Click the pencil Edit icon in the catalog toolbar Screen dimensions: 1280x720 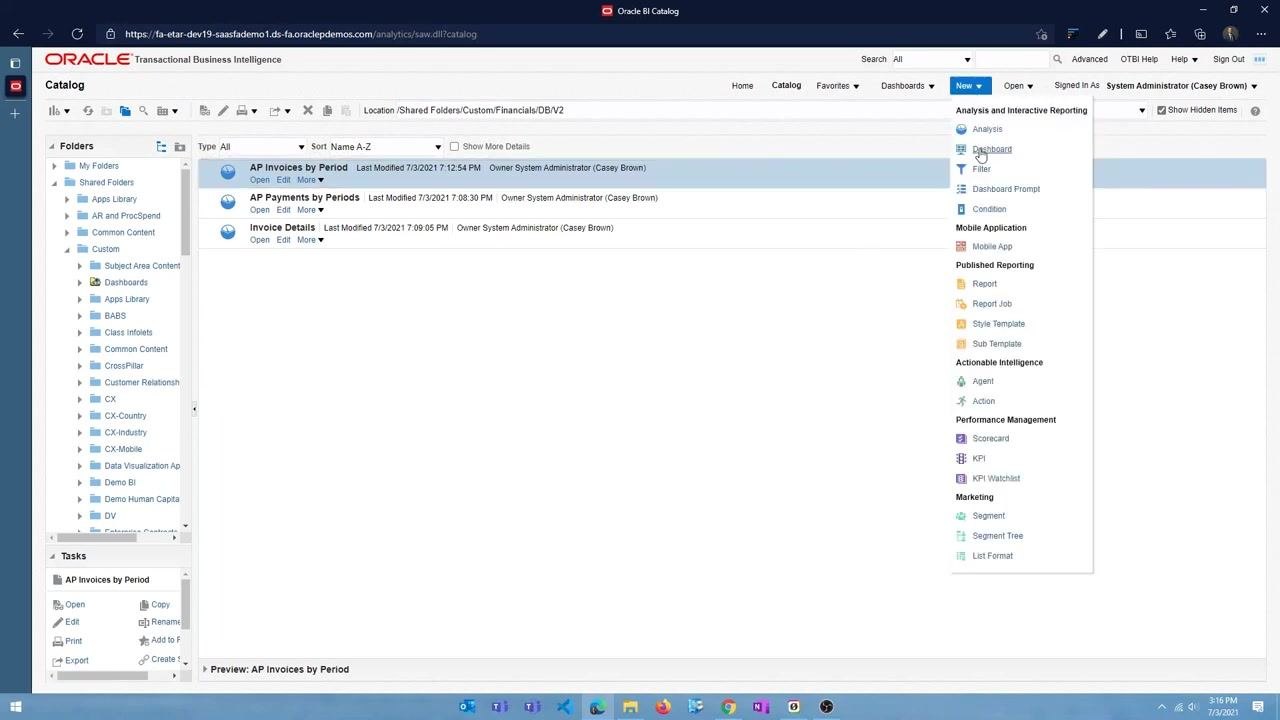pyautogui.click(x=223, y=111)
